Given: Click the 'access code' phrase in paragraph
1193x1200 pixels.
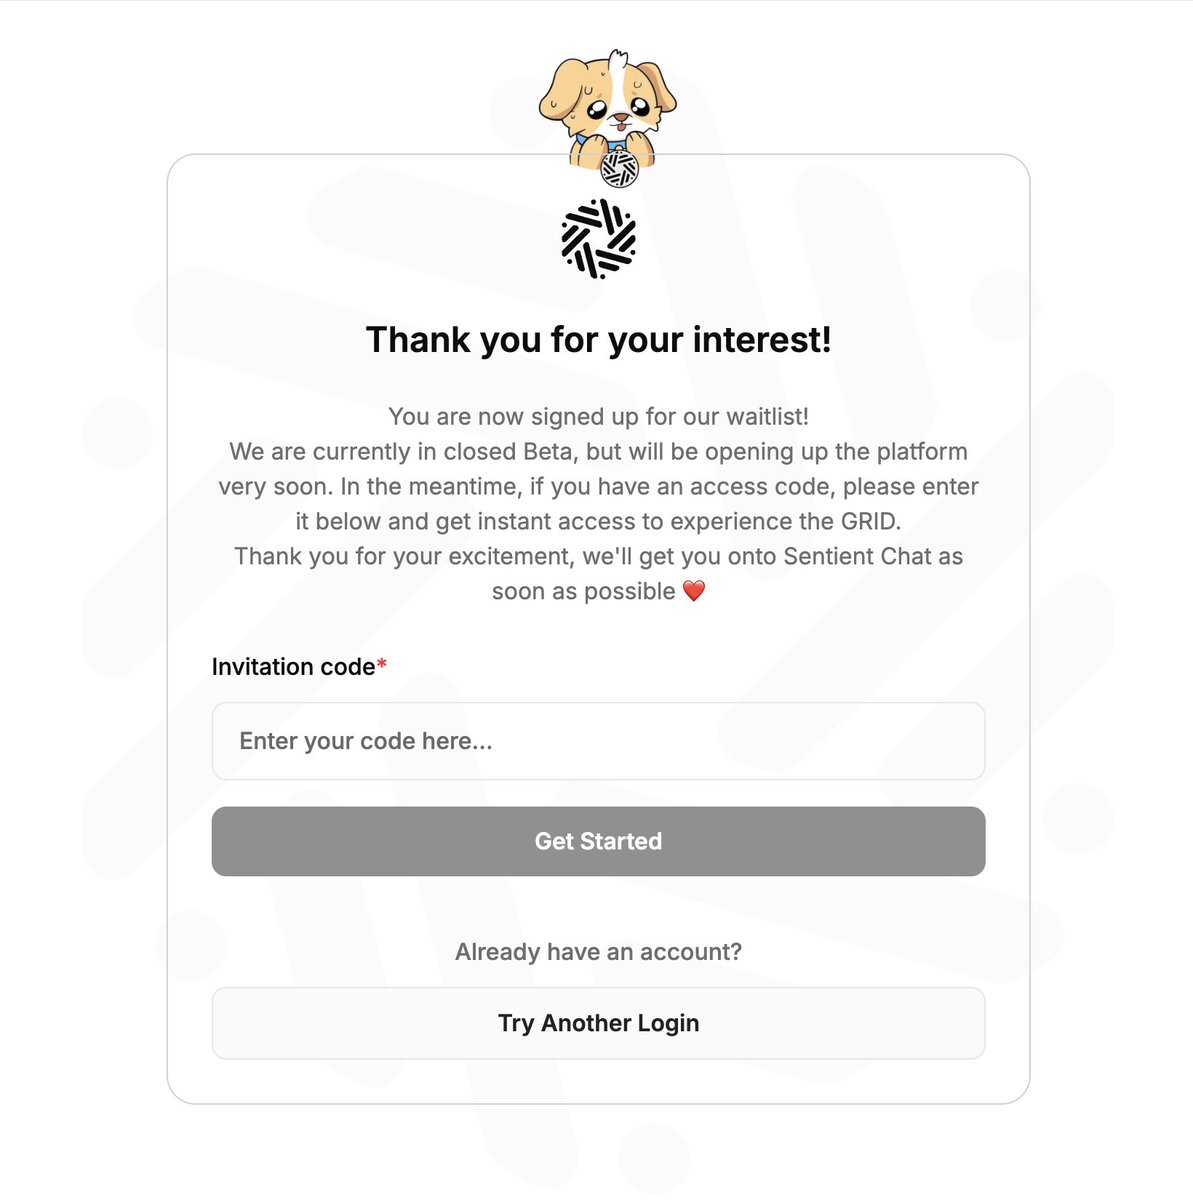Looking at the screenshot, I should (760, 486).
